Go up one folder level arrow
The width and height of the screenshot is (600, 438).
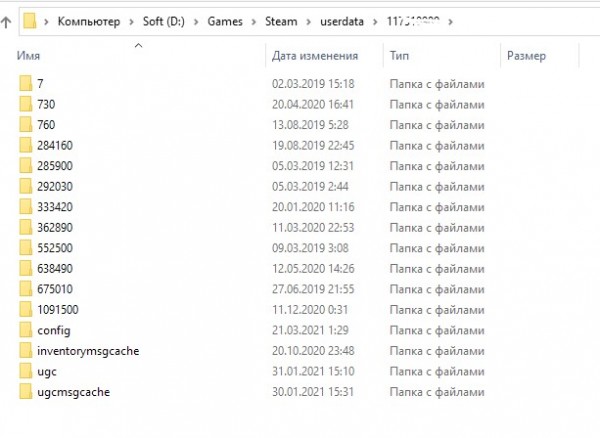point(6,23)
